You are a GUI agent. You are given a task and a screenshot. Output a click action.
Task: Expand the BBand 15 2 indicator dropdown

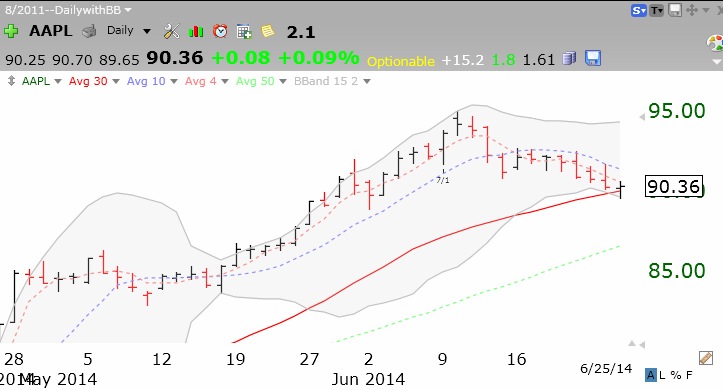click(x=367, y=81)
